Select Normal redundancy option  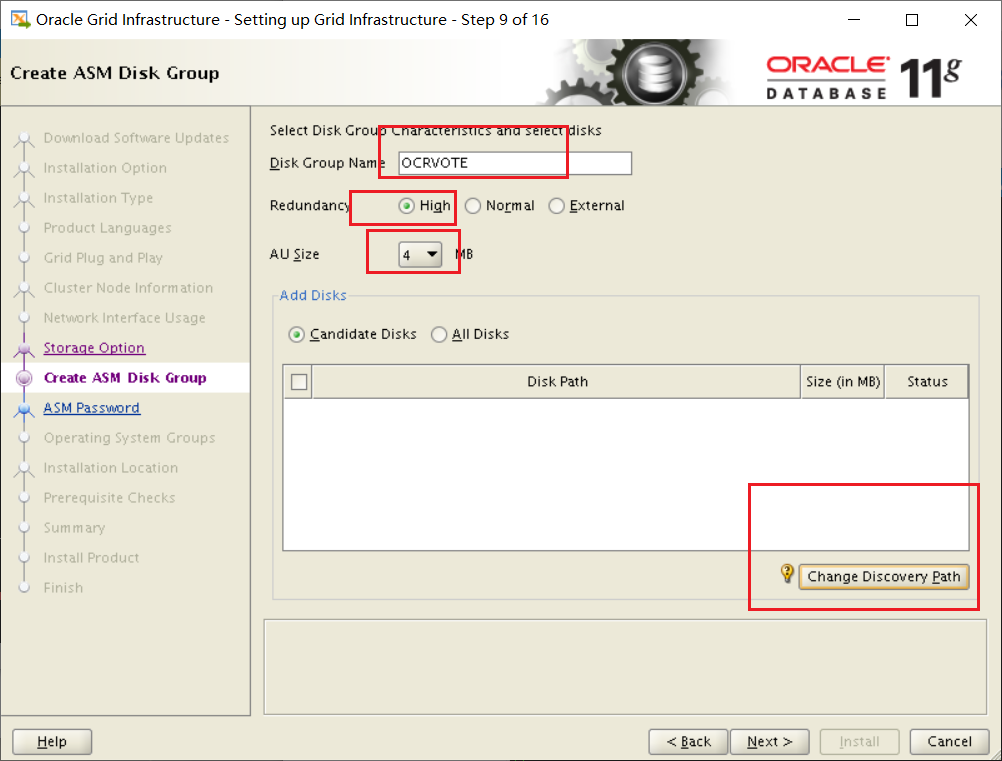tap(473, 206)
